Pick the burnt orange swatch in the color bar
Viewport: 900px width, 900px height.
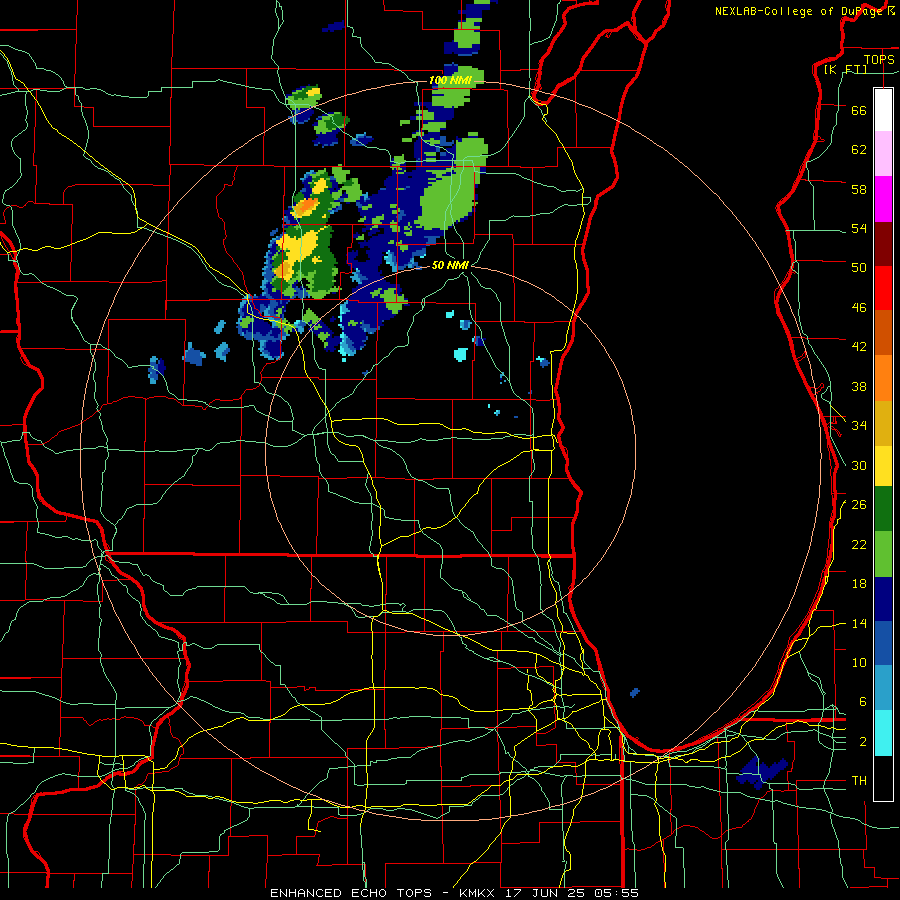(x=883, y=332)
